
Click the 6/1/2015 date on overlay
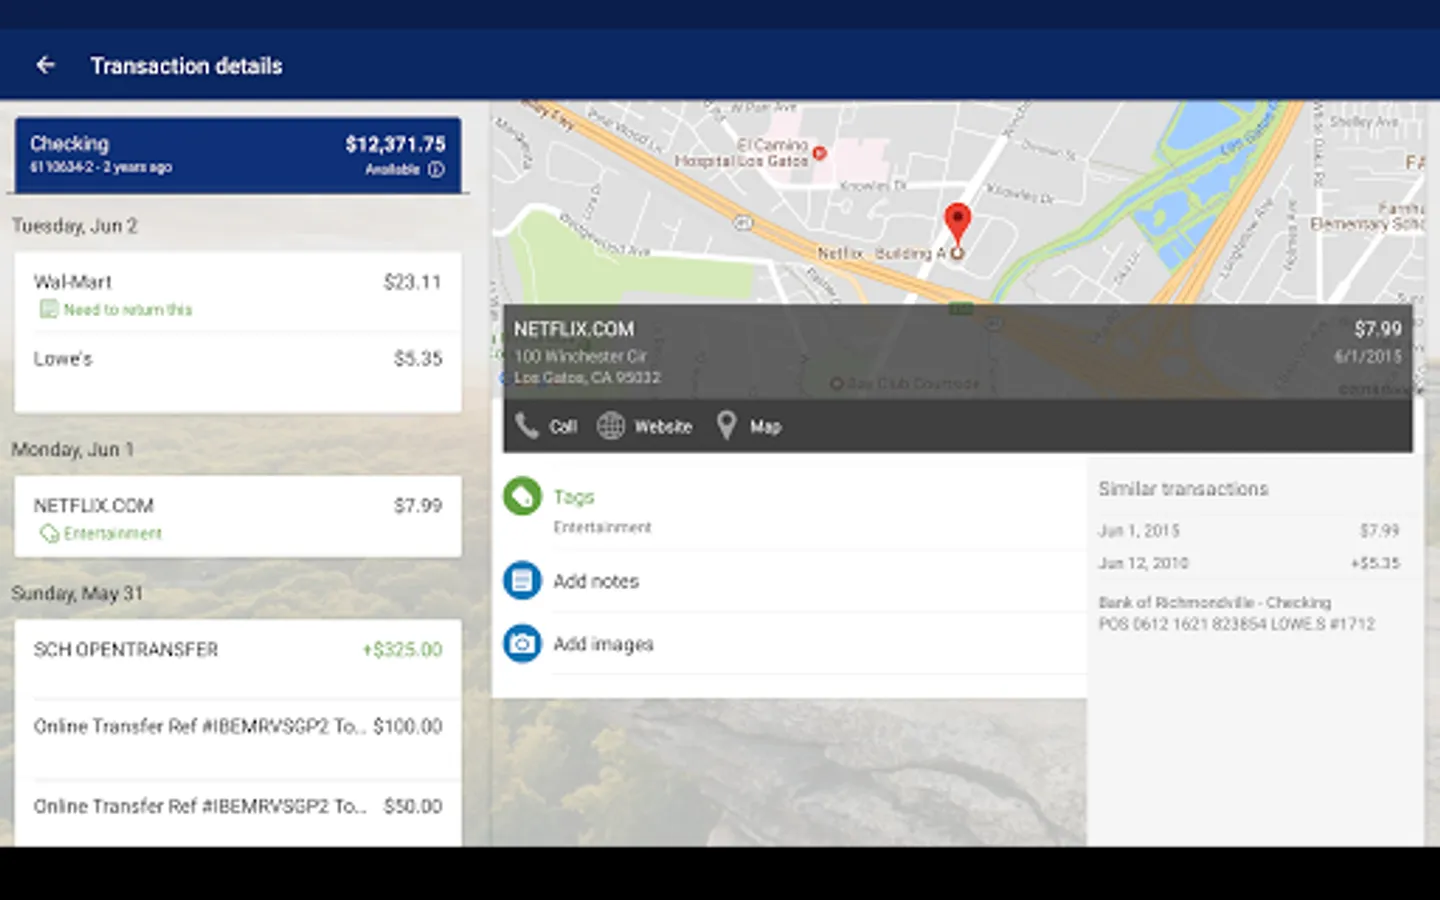tap(1368, 356)
